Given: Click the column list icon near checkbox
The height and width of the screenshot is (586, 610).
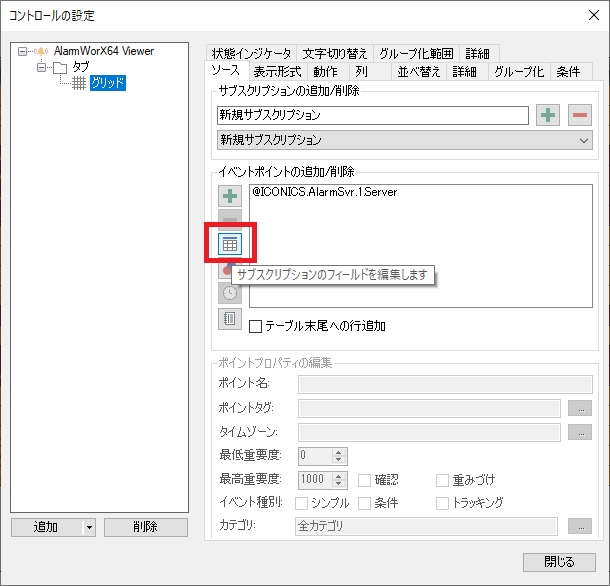Looking at the screenshot, I should coord(230,319).
